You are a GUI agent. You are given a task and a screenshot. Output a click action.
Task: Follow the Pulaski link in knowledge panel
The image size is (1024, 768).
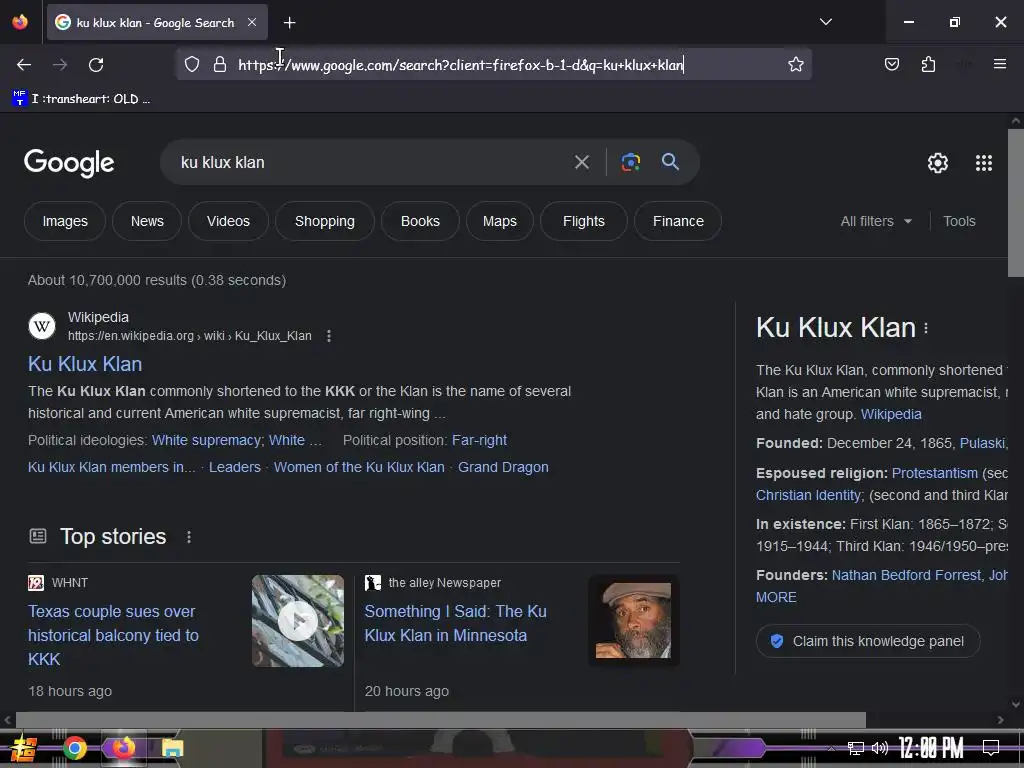983,443
